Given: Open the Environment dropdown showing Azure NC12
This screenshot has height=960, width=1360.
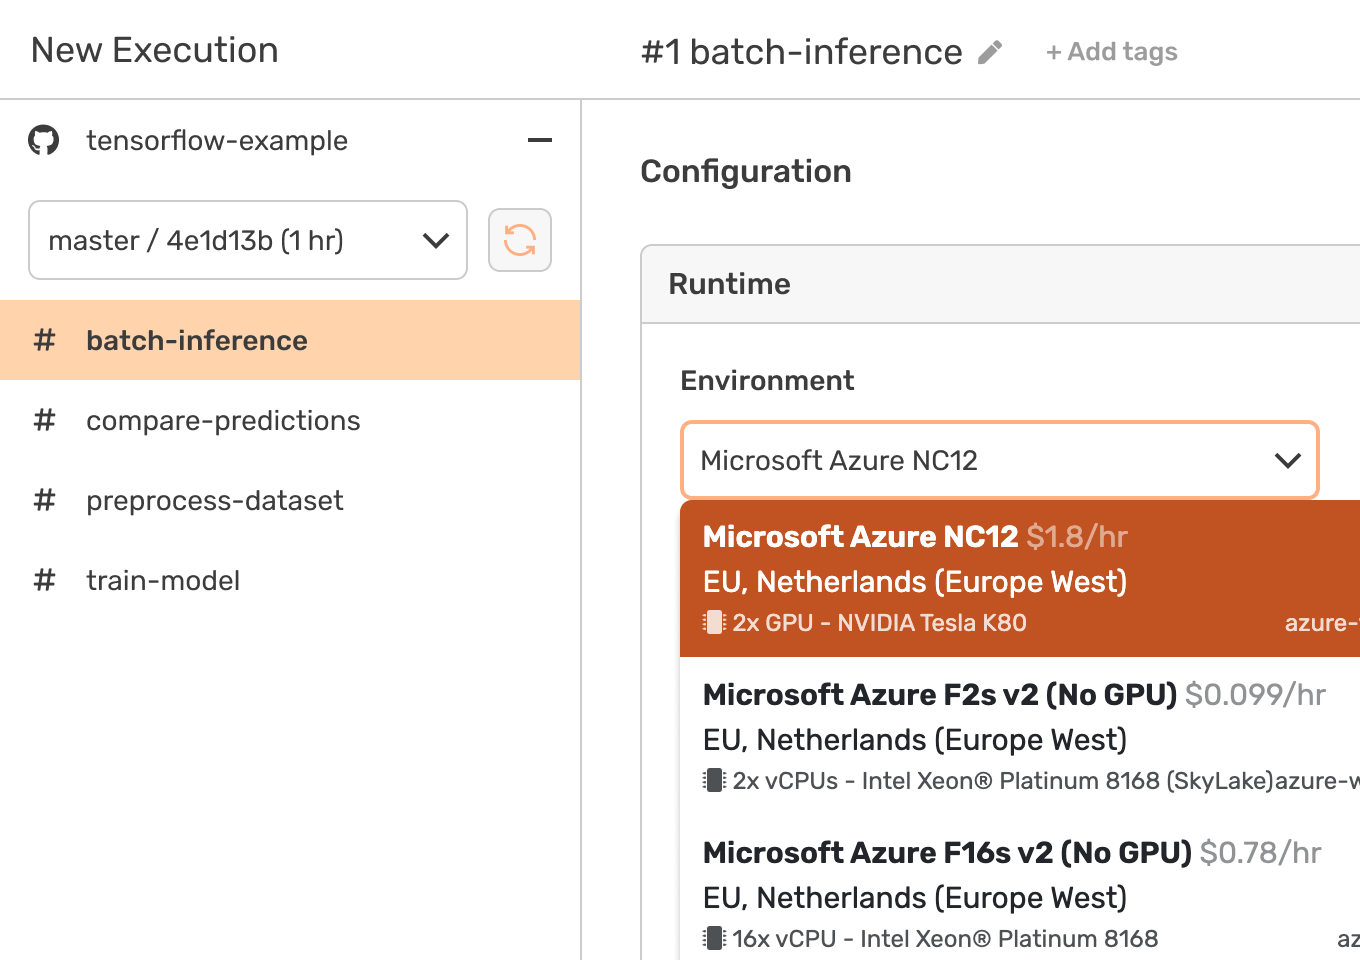Looking at the screenshot, I should click(x=1000, y=460).
